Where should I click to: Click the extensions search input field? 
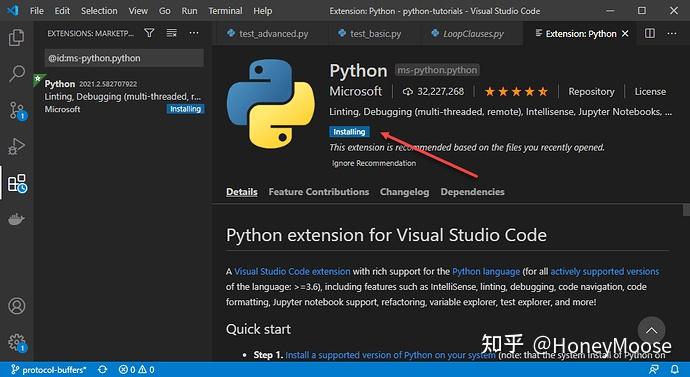pos(124,58)
